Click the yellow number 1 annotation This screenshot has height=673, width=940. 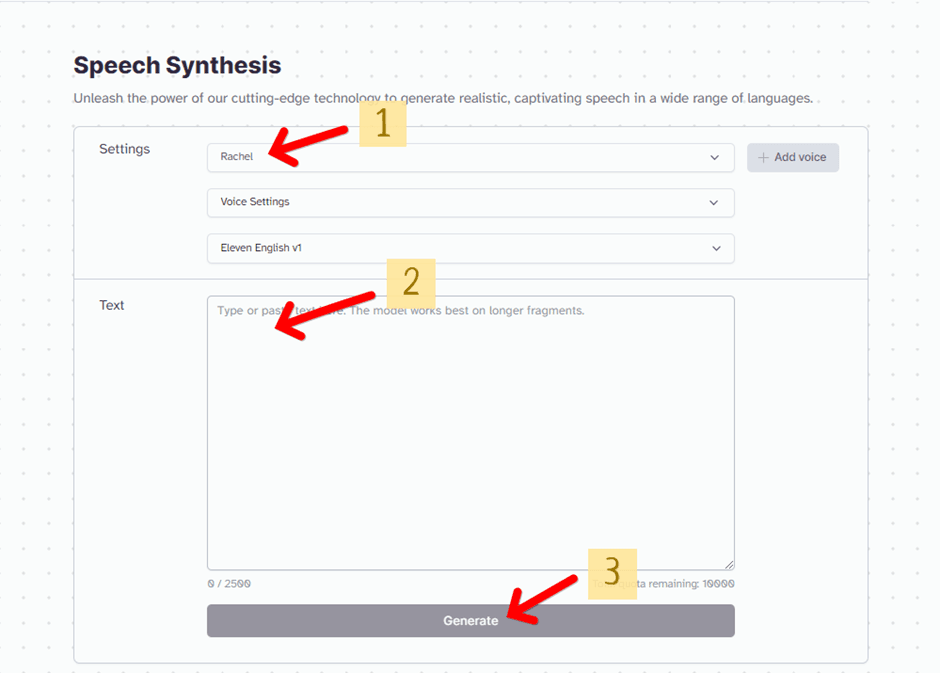click(x=382, y=123)
